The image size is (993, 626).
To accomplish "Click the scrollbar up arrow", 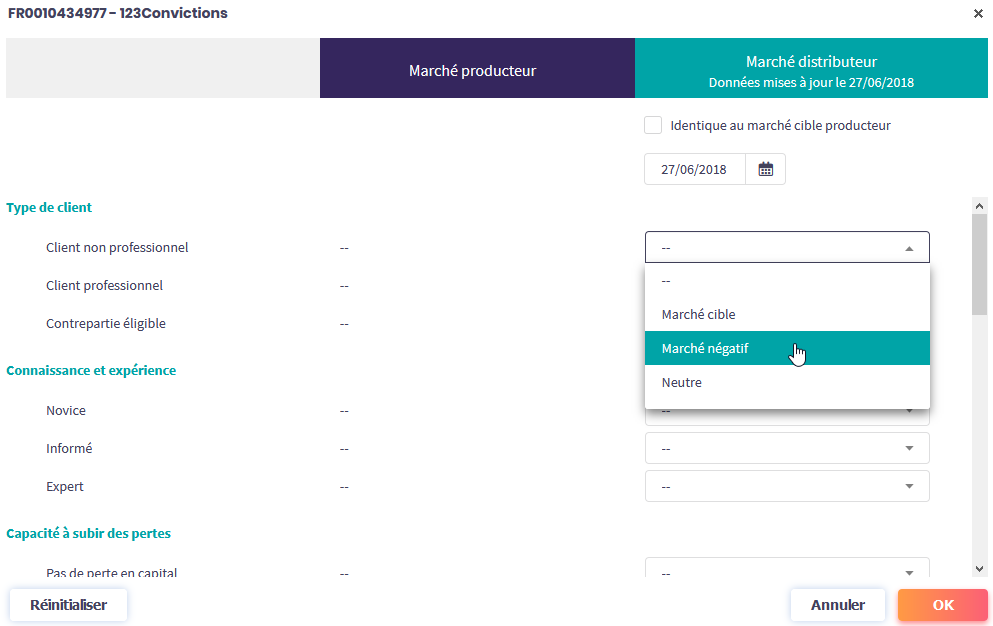I will (979, 206).
